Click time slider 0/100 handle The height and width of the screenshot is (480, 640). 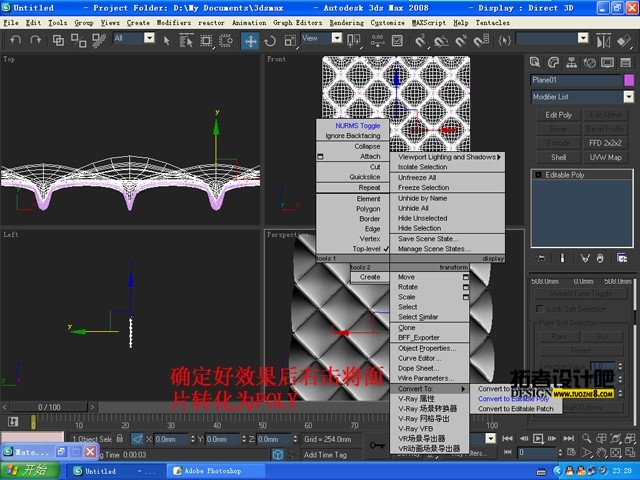coord(49,407)
